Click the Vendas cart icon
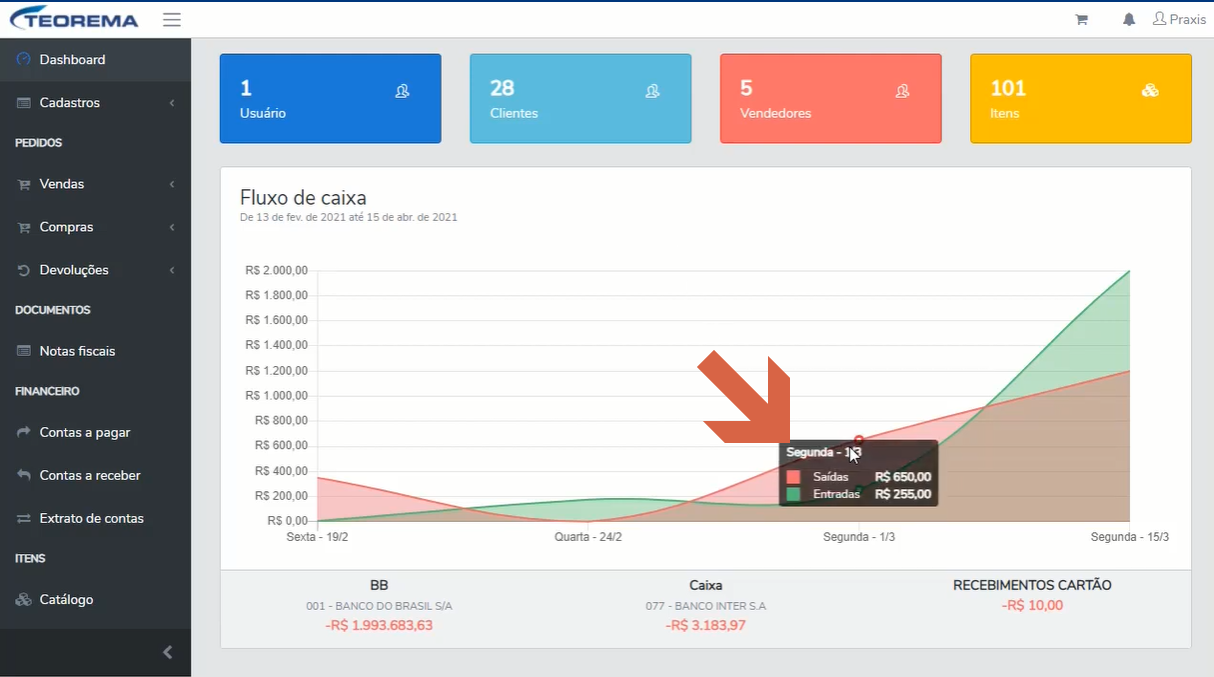The height and width of the screenshot is (677, 1214). pyautogui.click(x=24, y=185)
